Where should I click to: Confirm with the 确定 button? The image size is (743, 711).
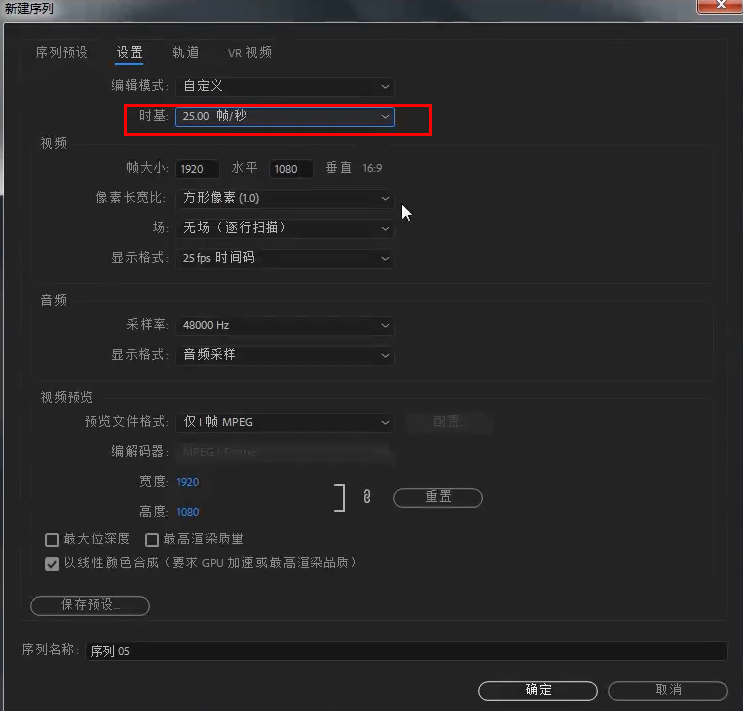tap(538, 690)
